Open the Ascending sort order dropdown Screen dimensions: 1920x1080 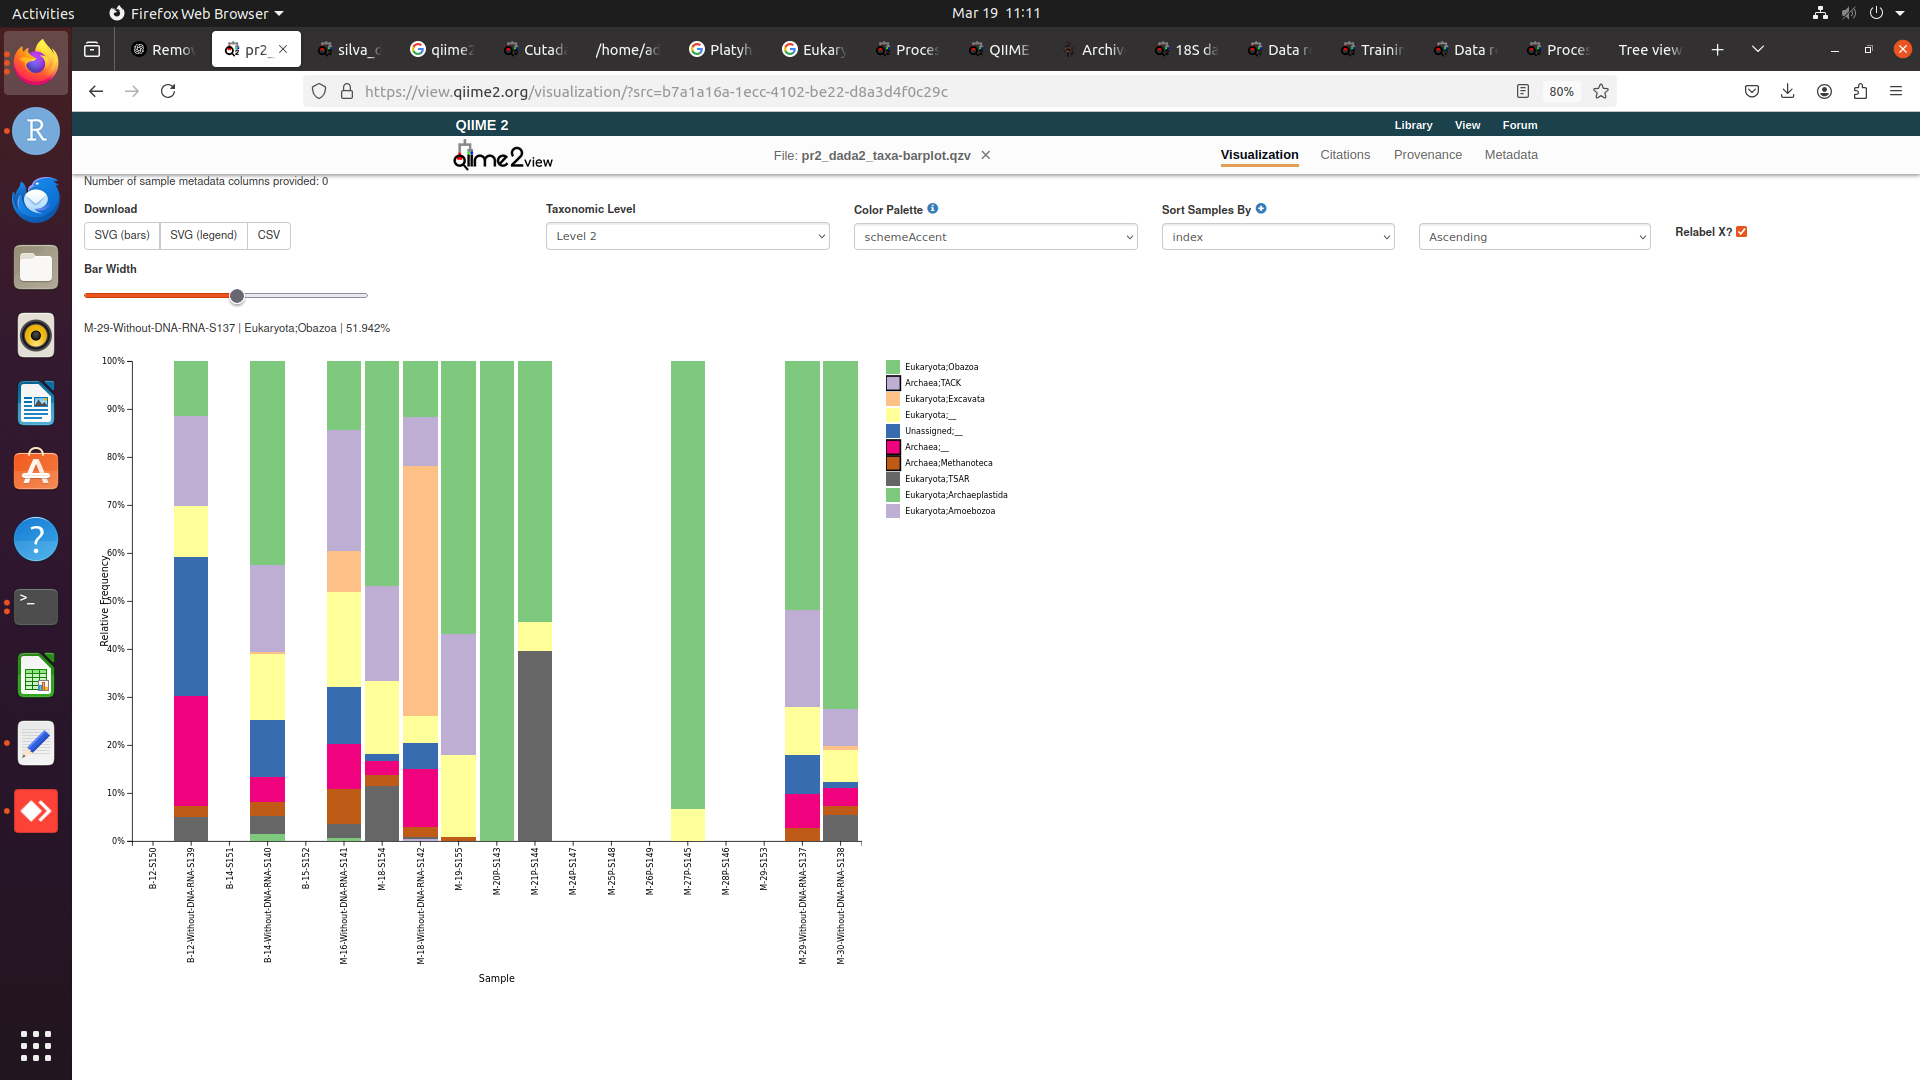tap(1534, 237)
